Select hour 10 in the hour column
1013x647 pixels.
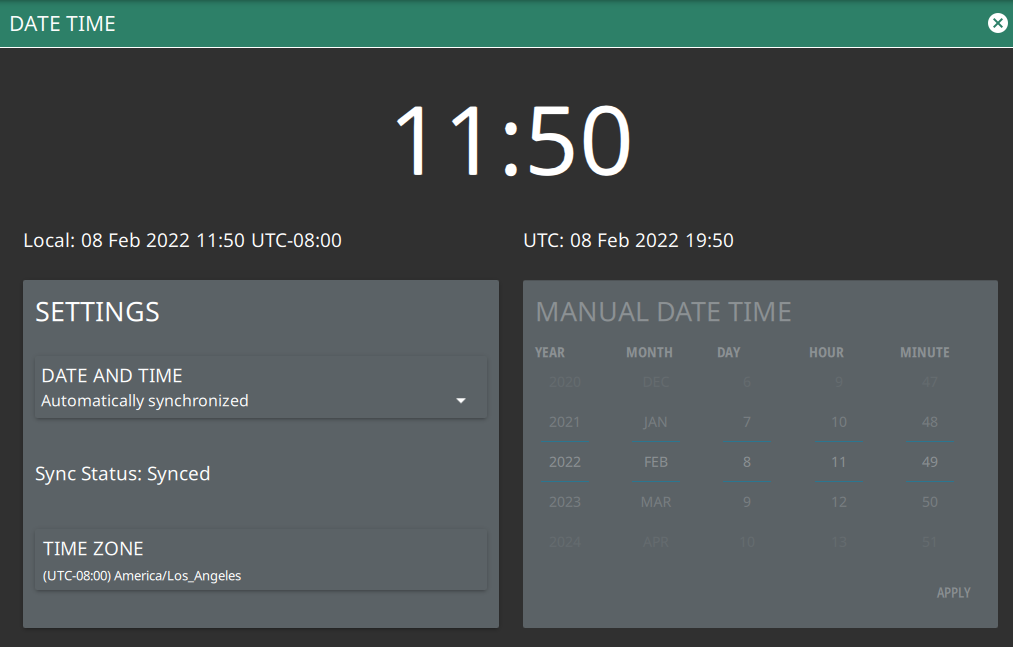[839, 422]
